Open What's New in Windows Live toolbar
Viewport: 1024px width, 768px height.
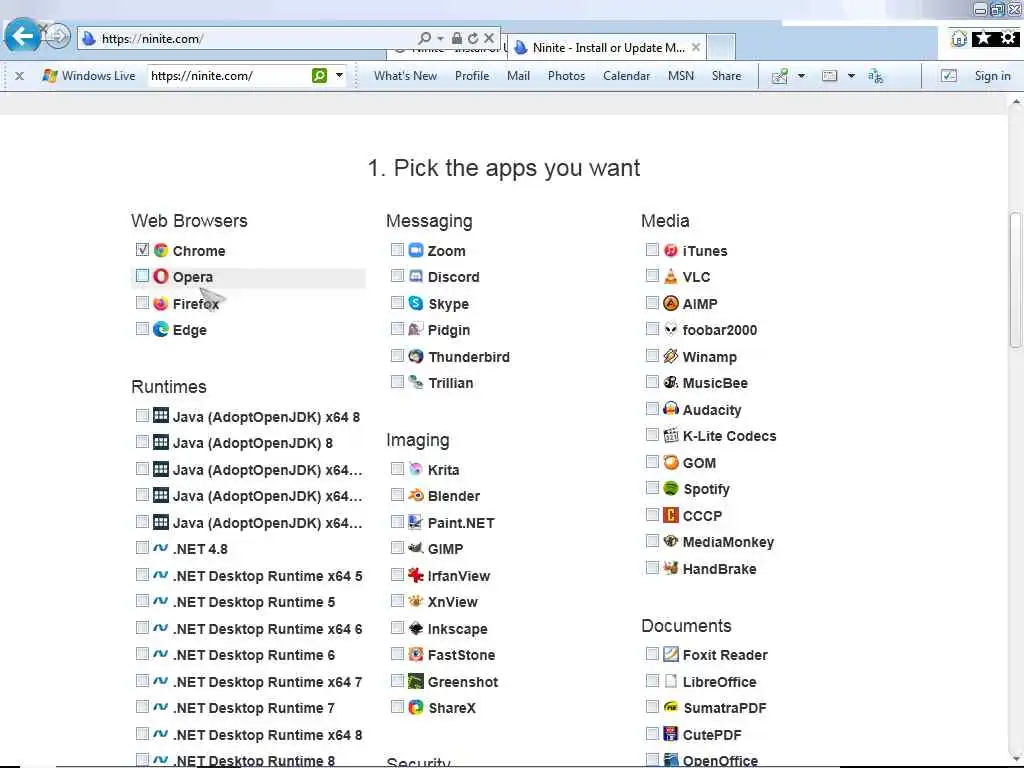click(405, 76)
